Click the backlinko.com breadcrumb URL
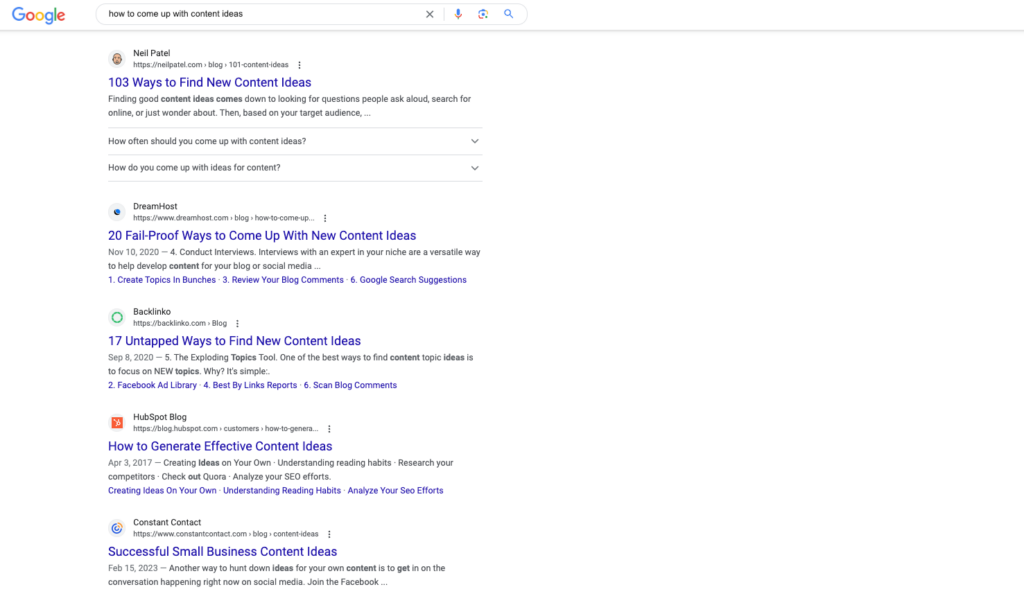The height and width of the screenshot is (596, 1024). coord(180,324)
